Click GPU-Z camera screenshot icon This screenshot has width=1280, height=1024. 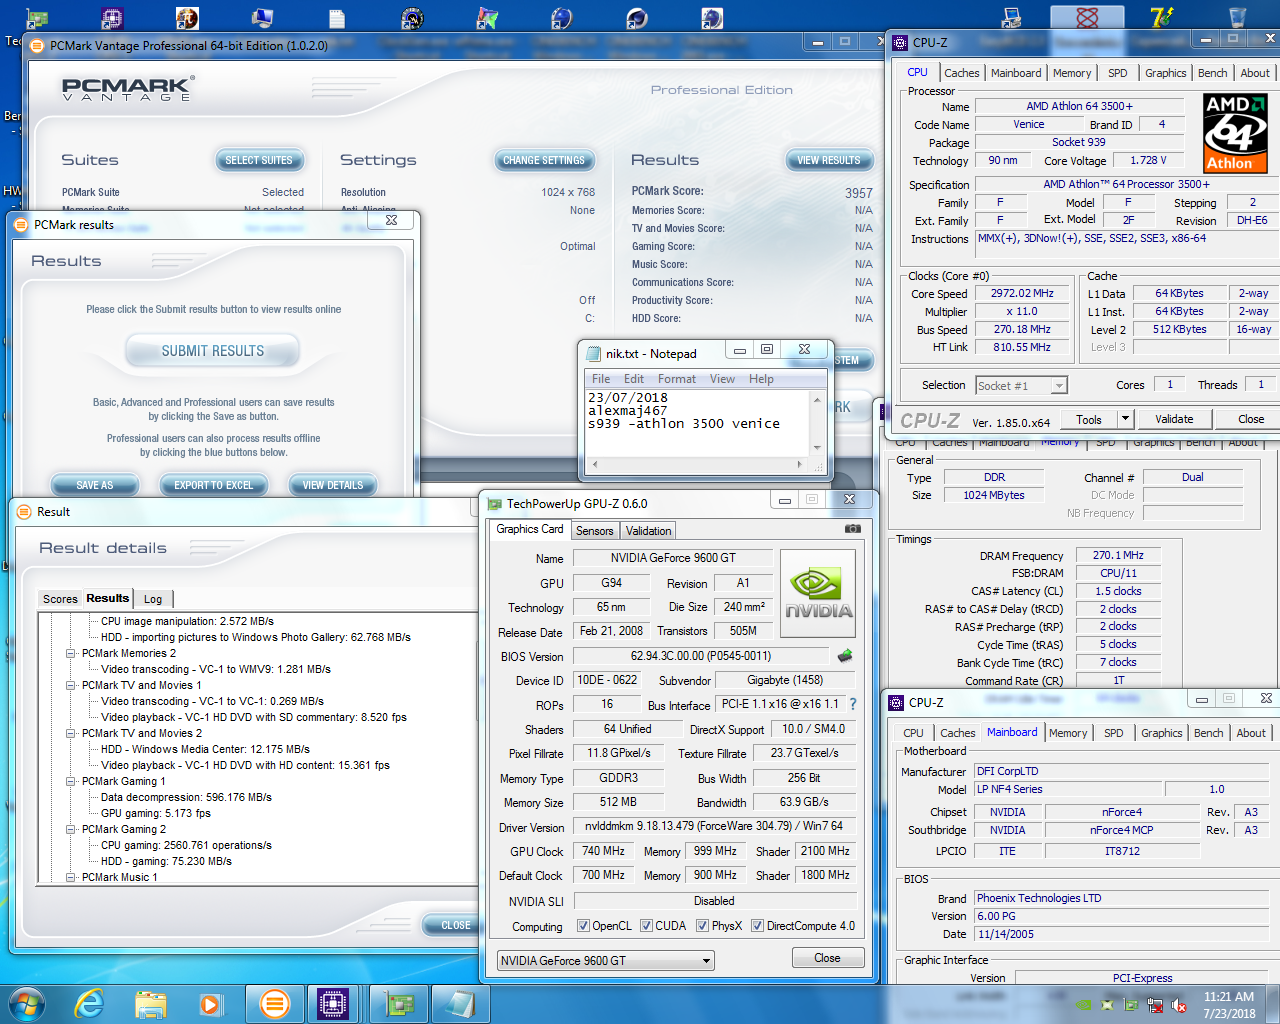pos(853,528)
